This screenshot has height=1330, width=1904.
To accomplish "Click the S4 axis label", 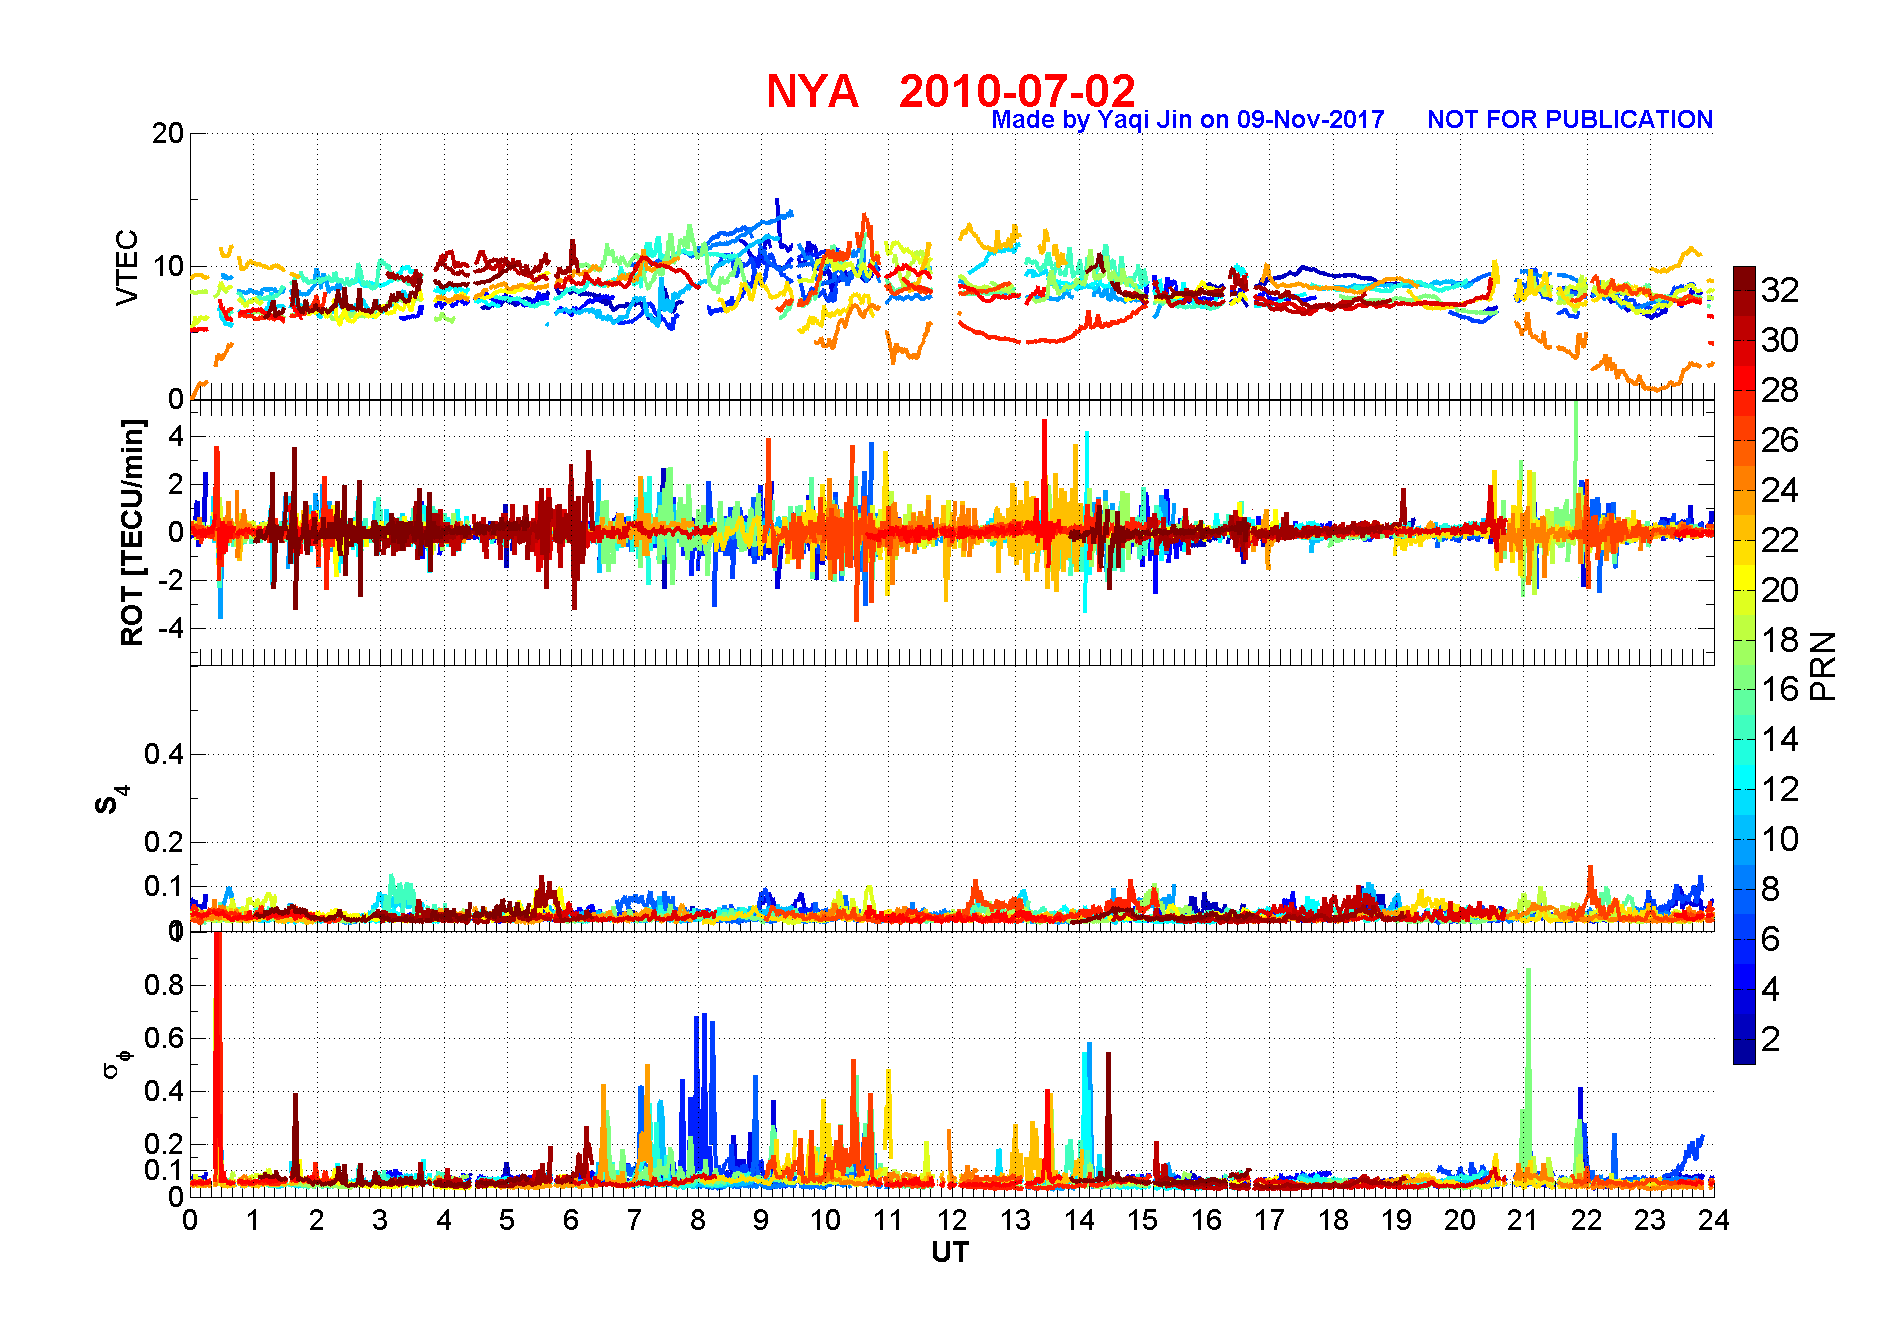I will (112, 800).
